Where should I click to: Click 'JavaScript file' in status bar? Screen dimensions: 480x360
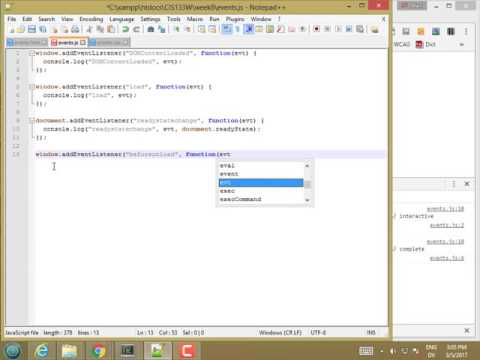[22, 333]
